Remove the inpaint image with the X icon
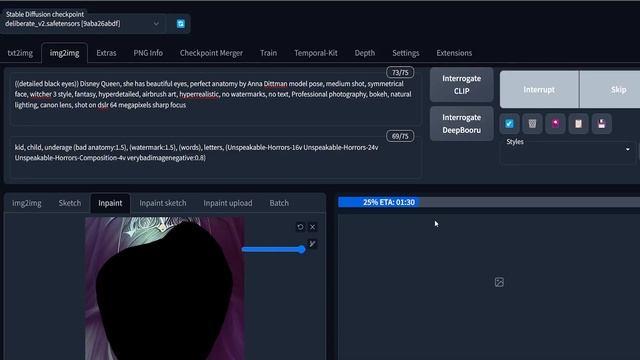640x360 pixels. [313, 227]
